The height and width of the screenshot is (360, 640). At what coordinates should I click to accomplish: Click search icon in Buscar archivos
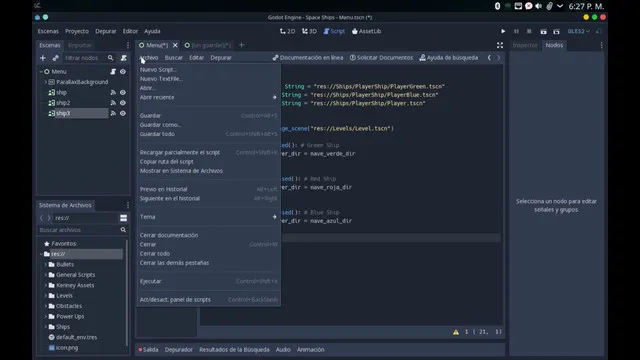pyautogui.click(x=123, y=230)
